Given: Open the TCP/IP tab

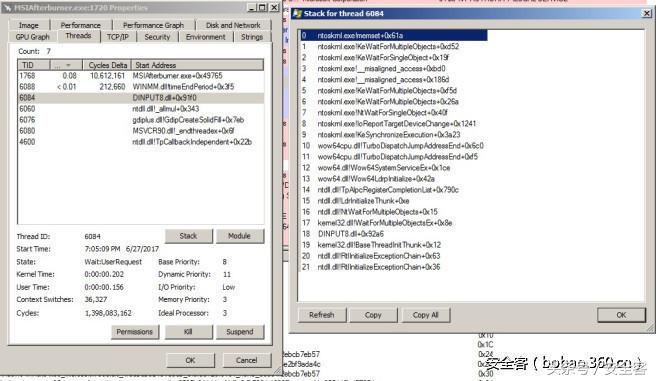Looking at the screenshot, I should (x=118, y=37).
